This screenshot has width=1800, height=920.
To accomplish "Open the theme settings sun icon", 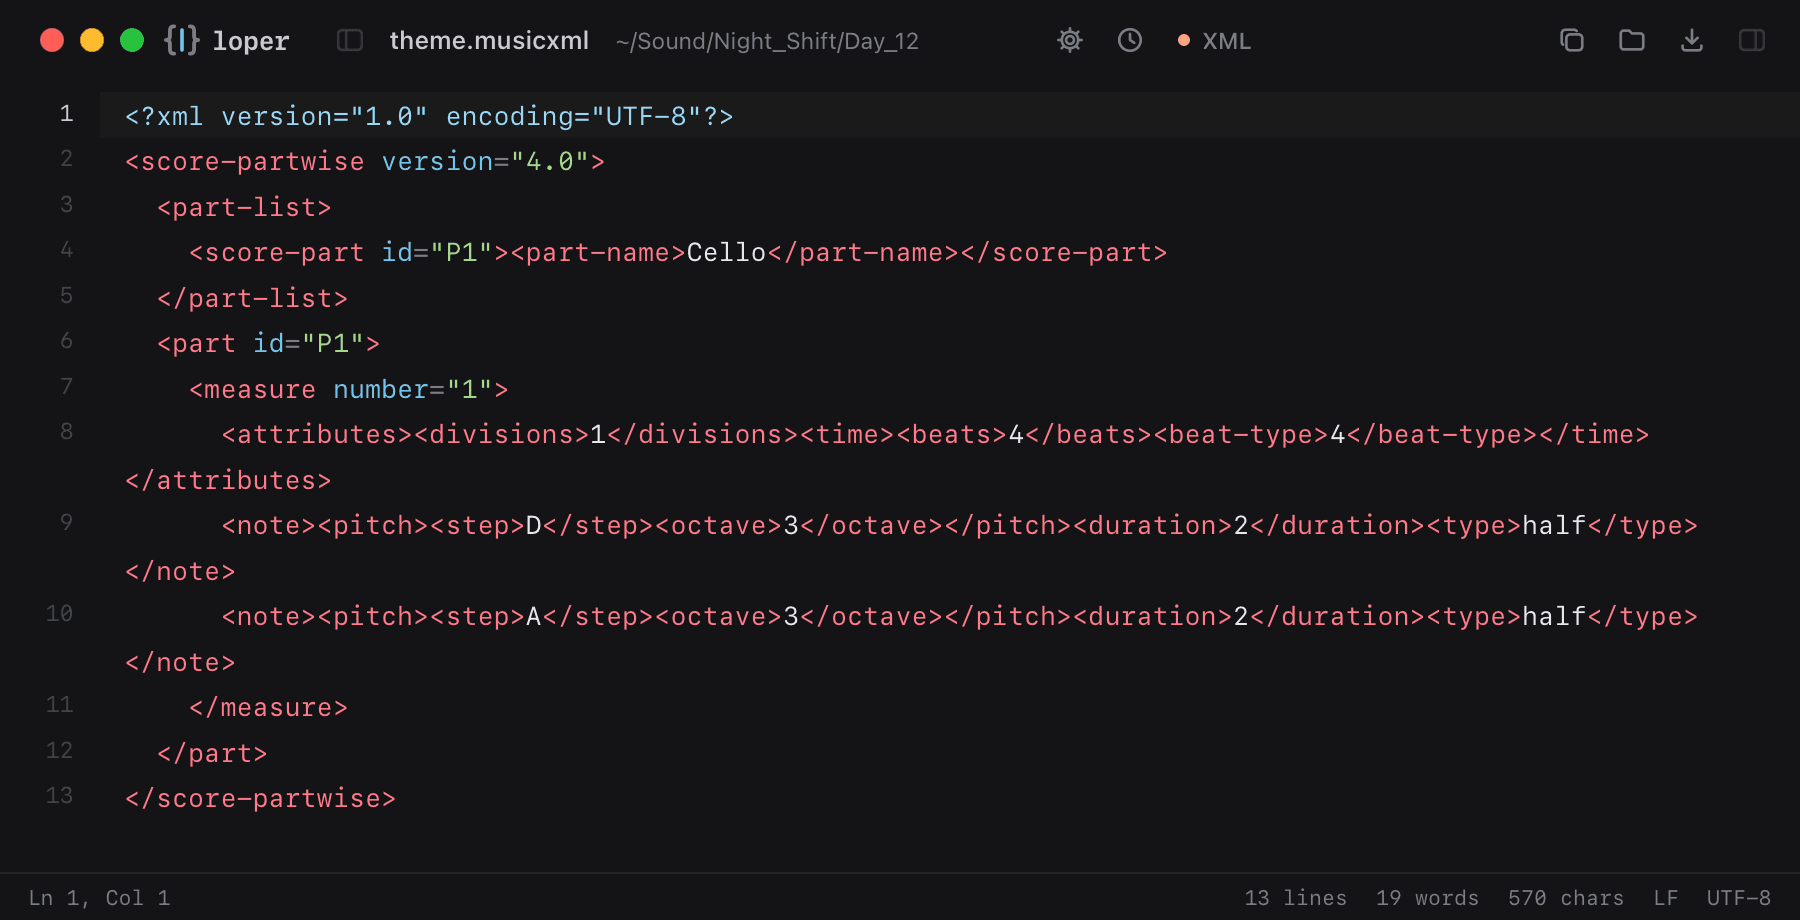I will [x=1070, y=40].
